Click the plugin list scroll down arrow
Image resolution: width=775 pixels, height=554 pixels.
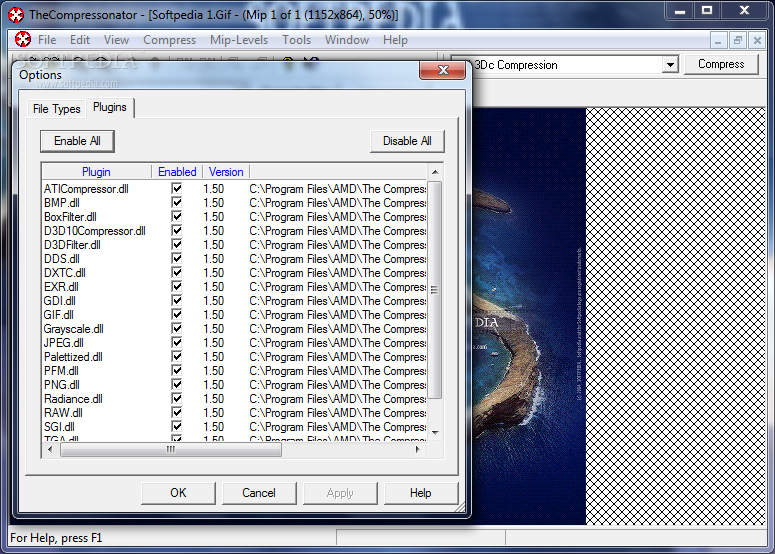tap(435, 433)
